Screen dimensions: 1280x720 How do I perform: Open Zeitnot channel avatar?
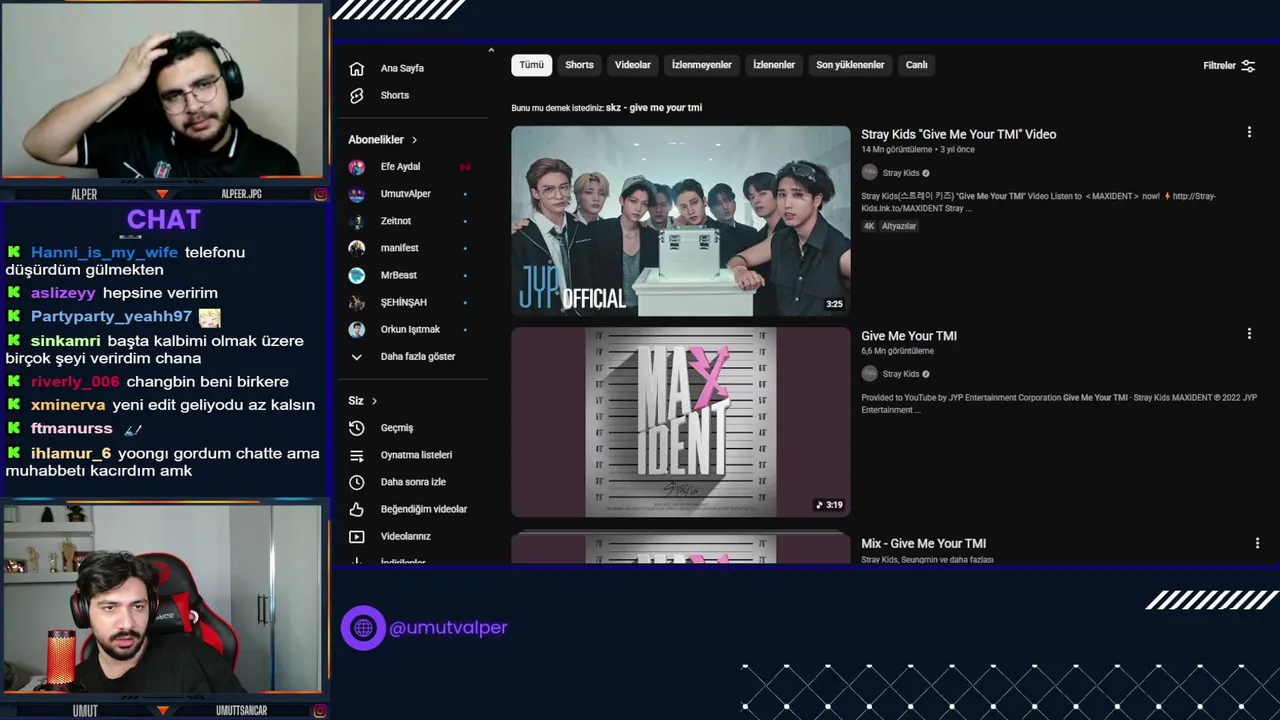tap(357, 221)
